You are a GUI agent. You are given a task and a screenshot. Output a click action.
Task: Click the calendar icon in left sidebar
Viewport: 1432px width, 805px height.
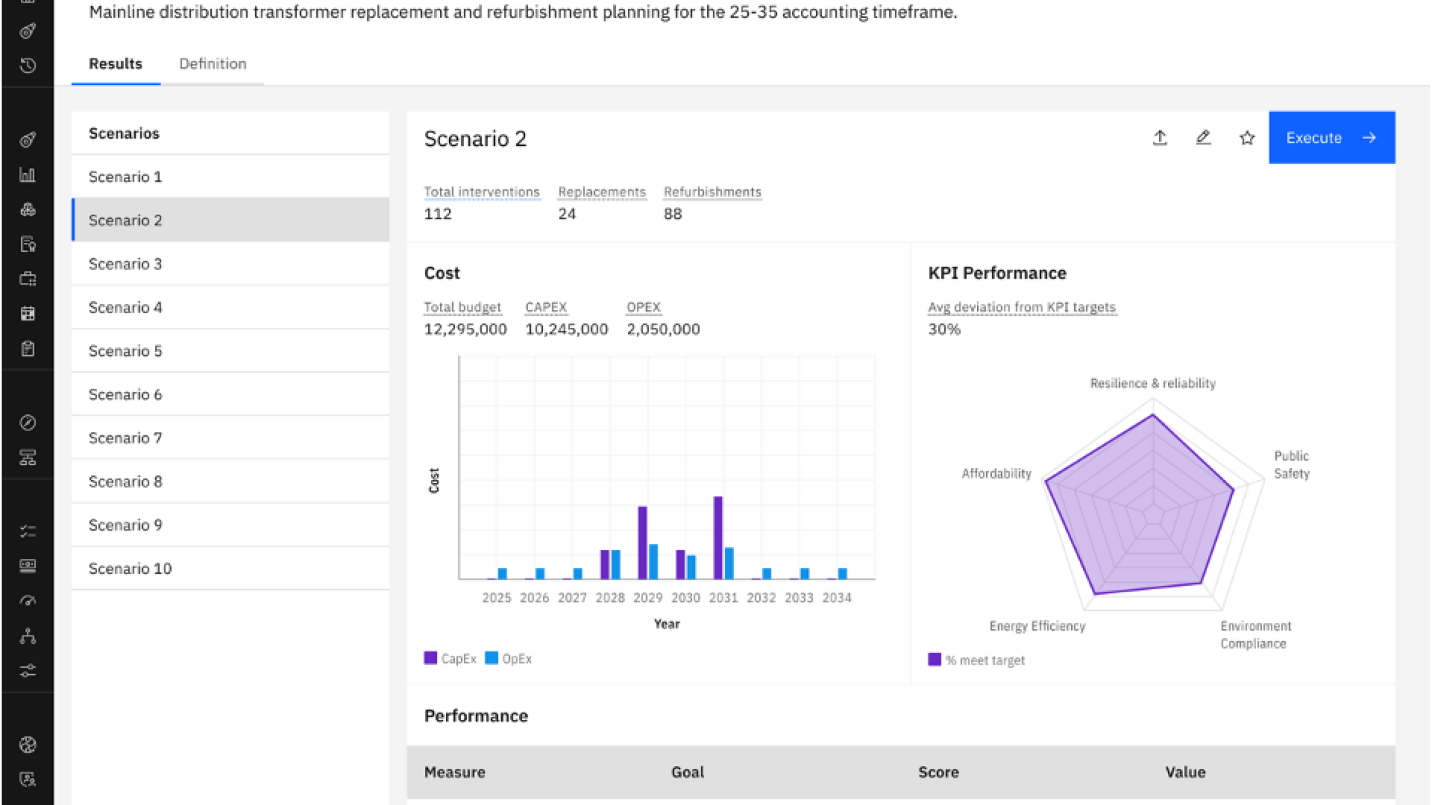[28, 314]
